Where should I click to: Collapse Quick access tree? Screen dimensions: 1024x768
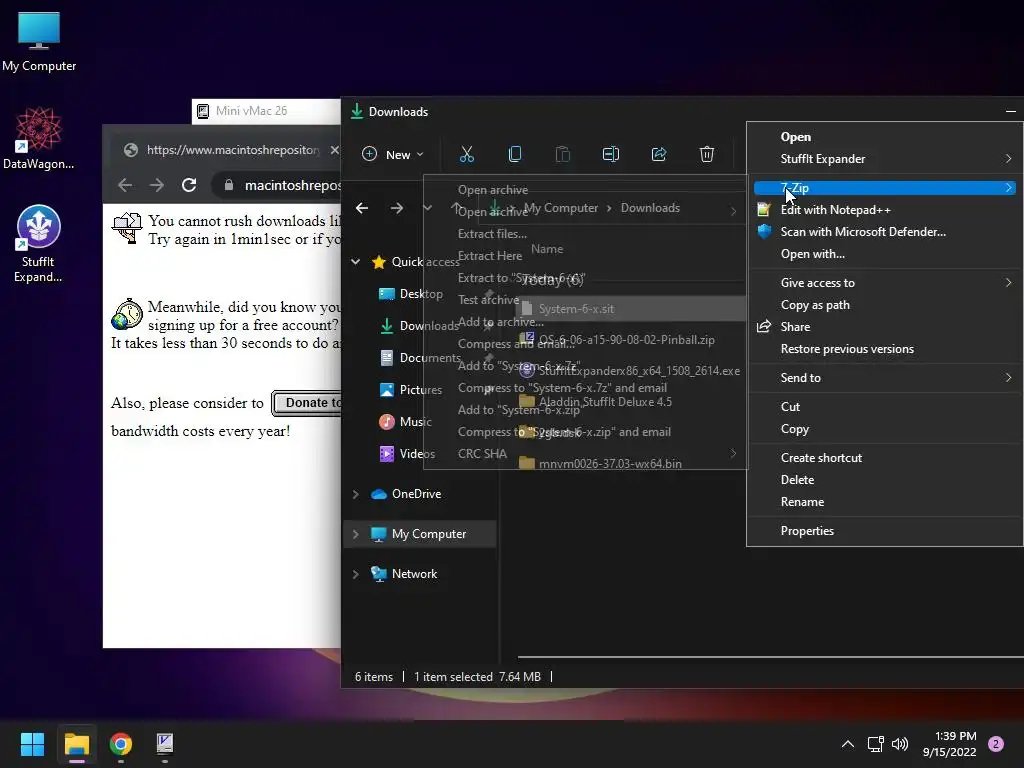[355, 262]
